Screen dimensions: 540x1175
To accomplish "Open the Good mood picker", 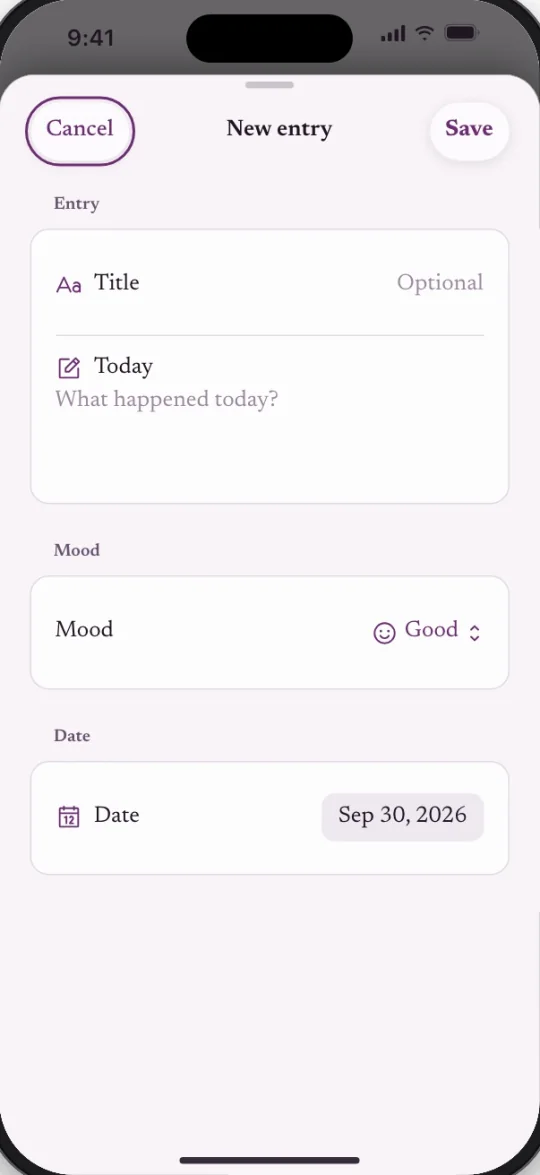I will tap(426, 632).
